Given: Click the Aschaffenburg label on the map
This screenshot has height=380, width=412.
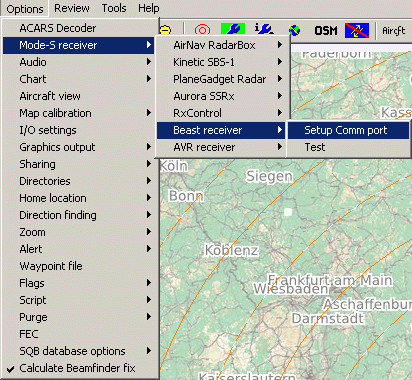Looking at the screenshot, I should point(367,304).
